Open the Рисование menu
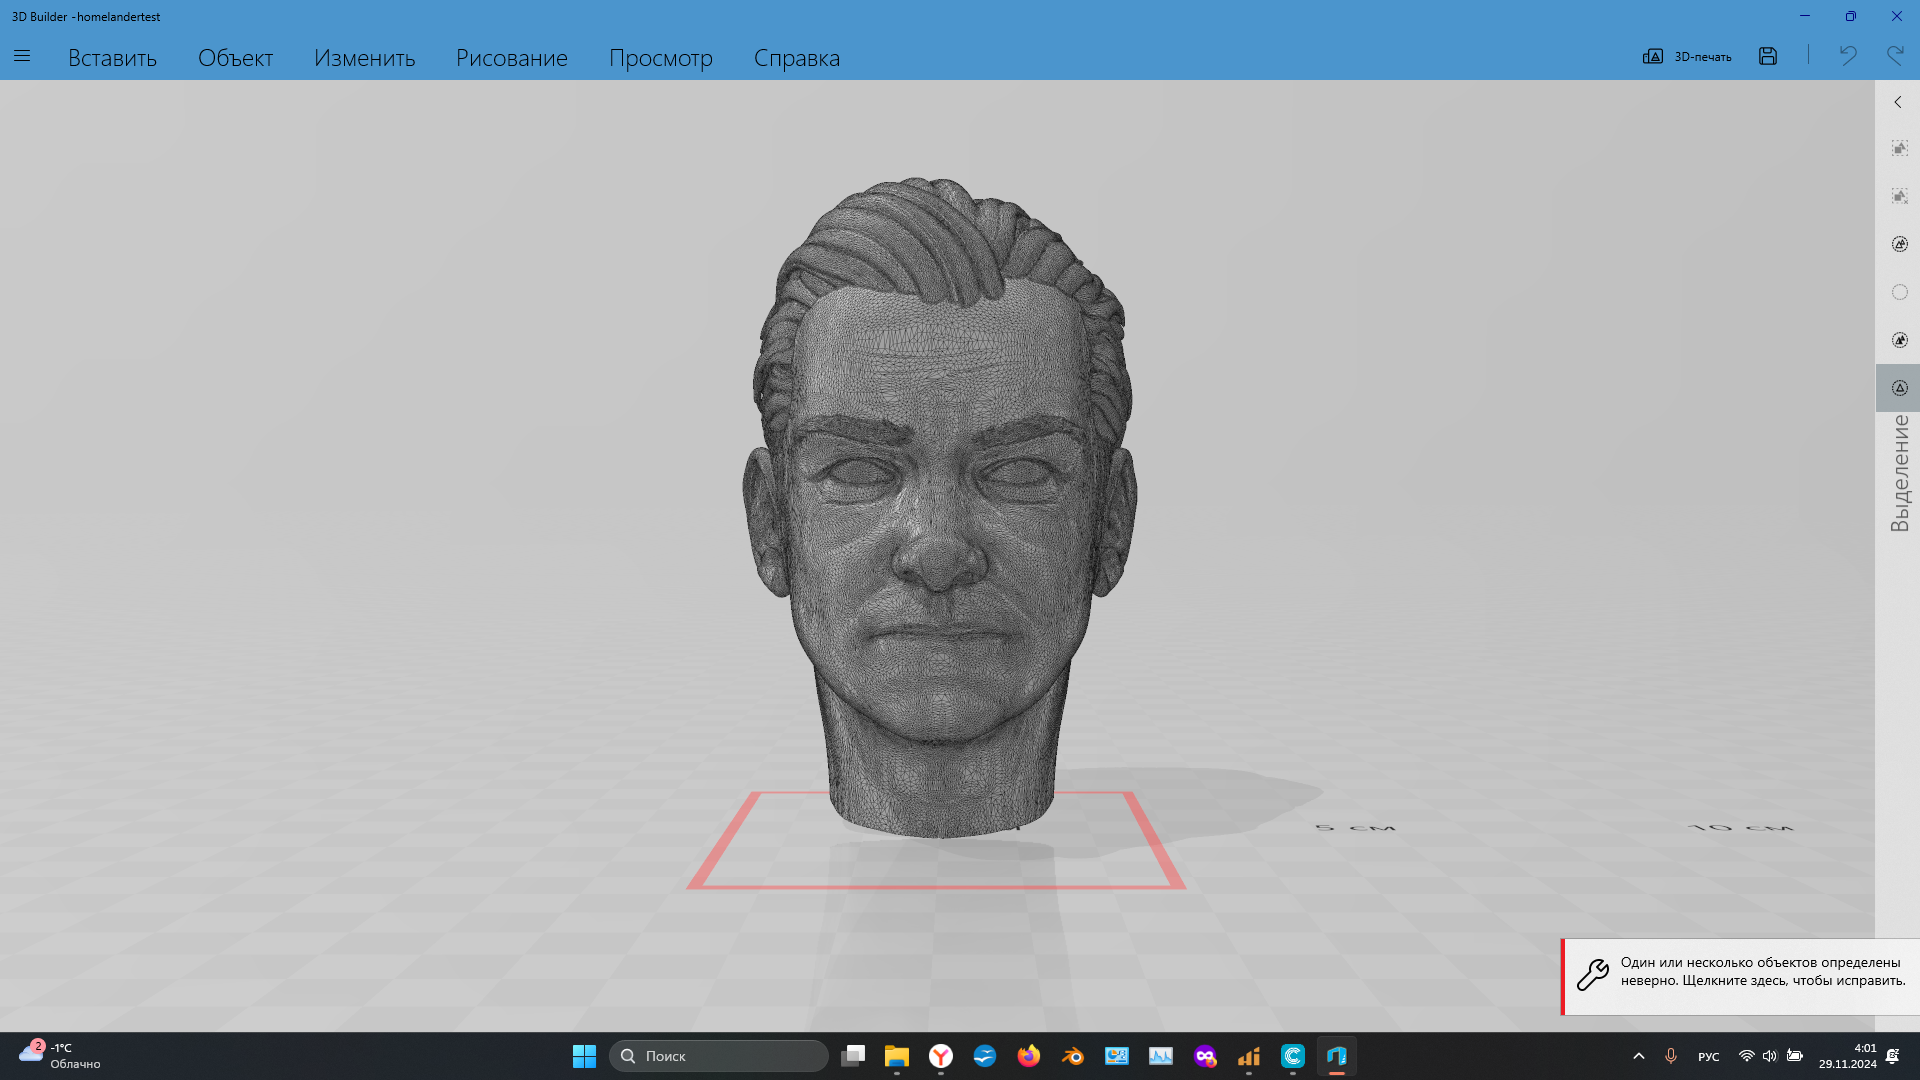The image size is (1920, 1080). coord(511,58)
